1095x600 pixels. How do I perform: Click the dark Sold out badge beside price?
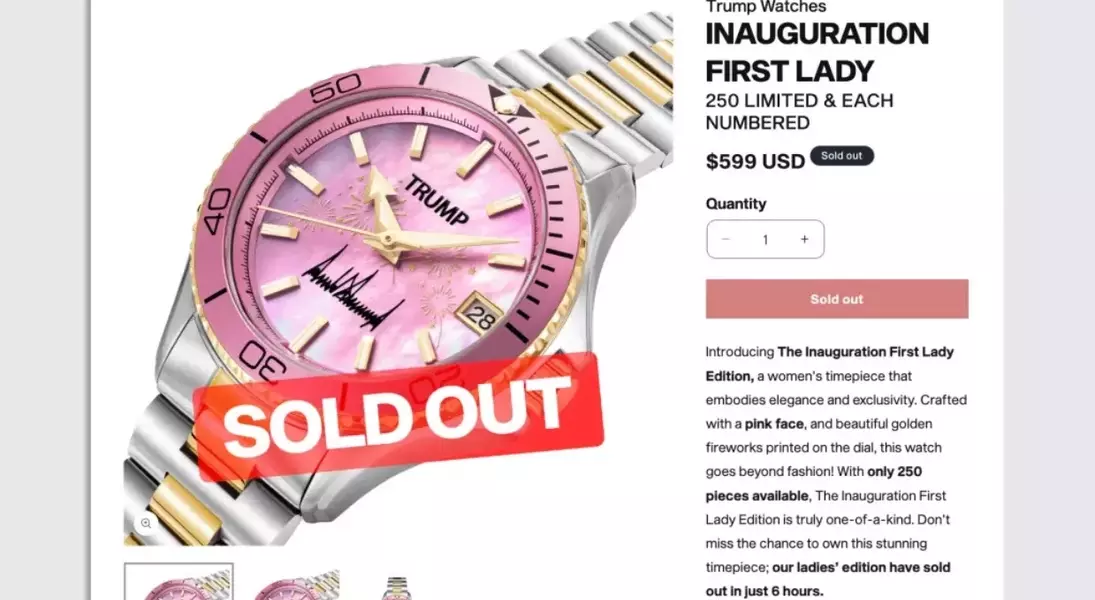[842, 156]
